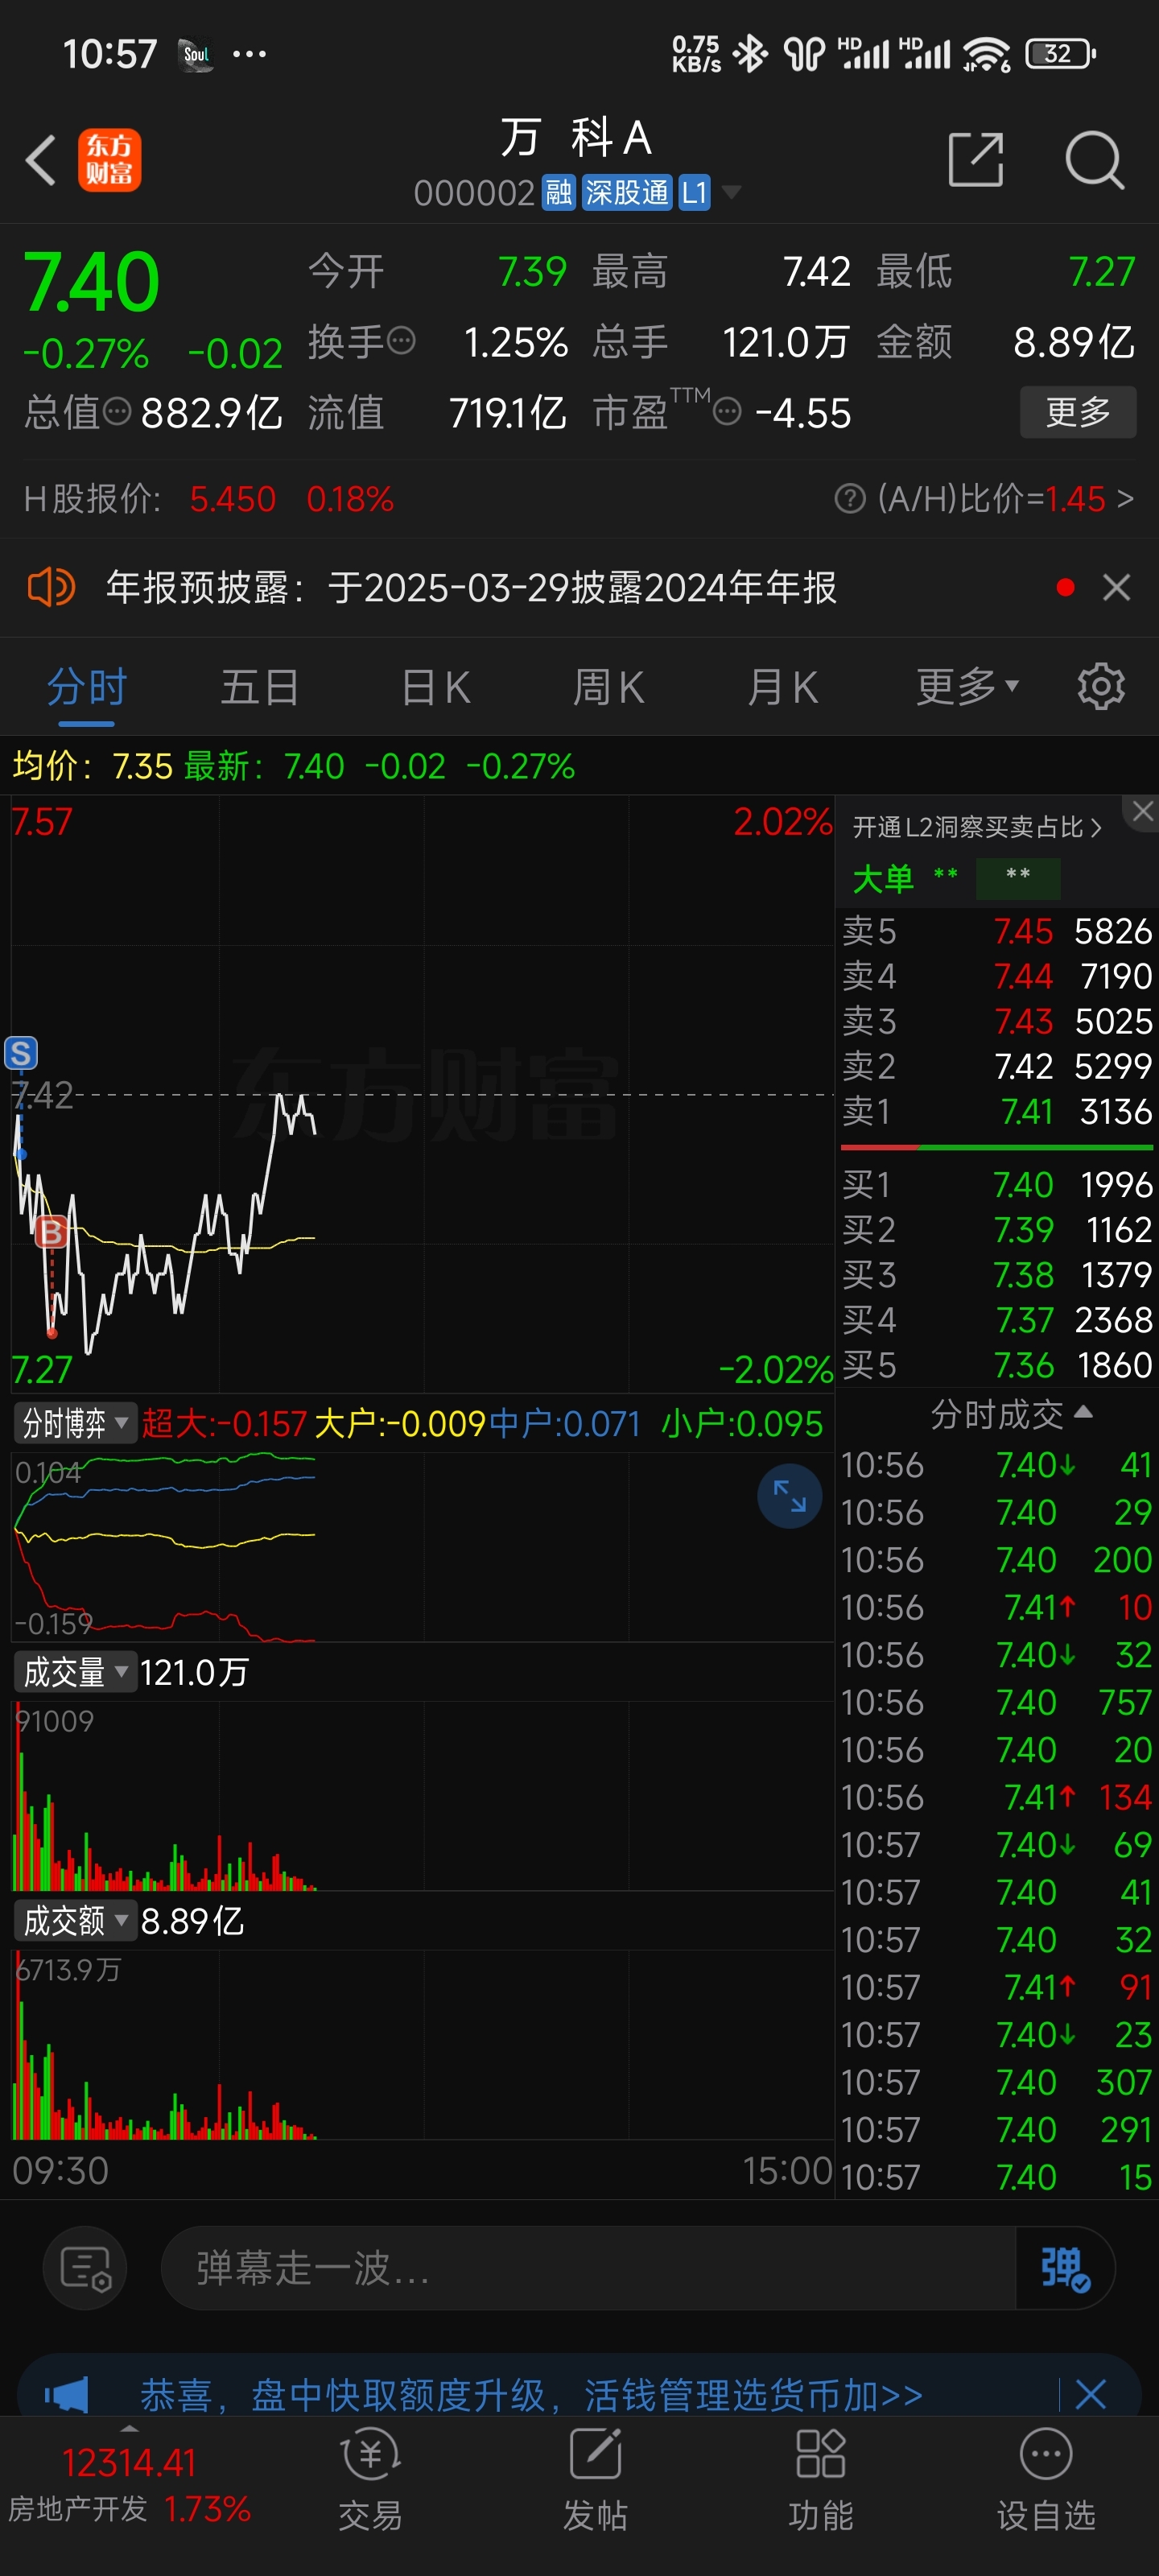
Task: Click the 更多 button in quote summary
Action: point(1078,412)
